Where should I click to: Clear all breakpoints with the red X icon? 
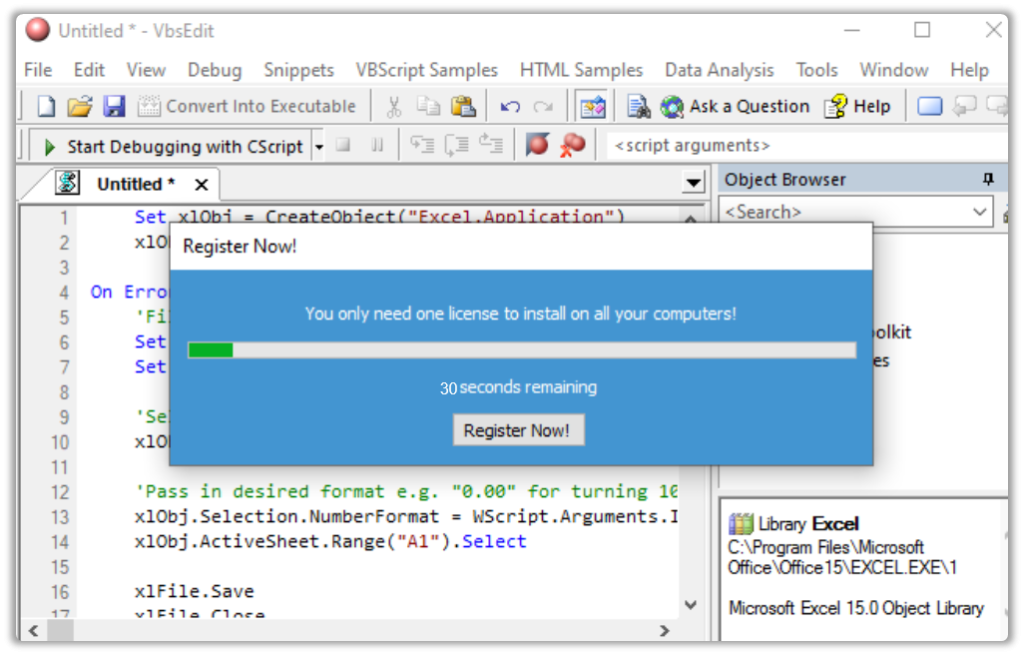click(573, 144)
